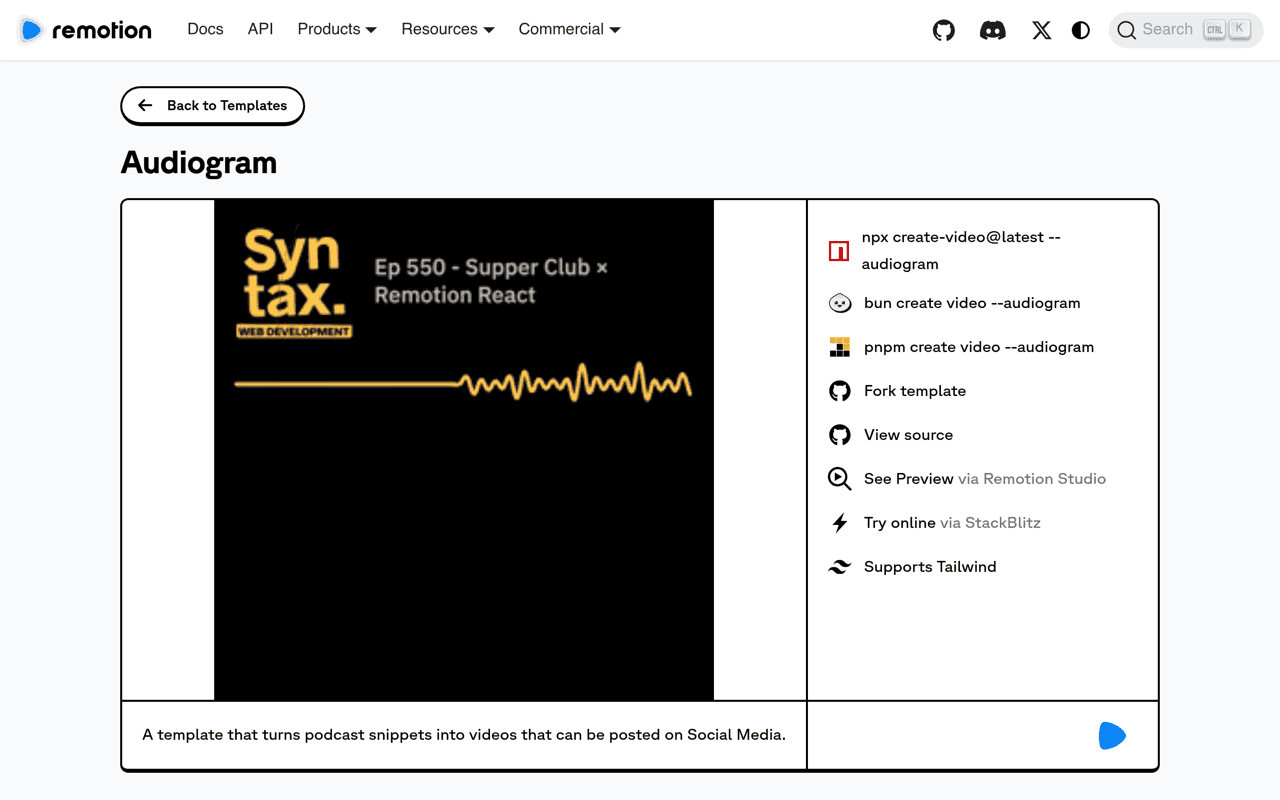Click the pnpm icon beside pnpm create video
The height and width of the screenshot is (800, 1280).
[x=840, y=347]
